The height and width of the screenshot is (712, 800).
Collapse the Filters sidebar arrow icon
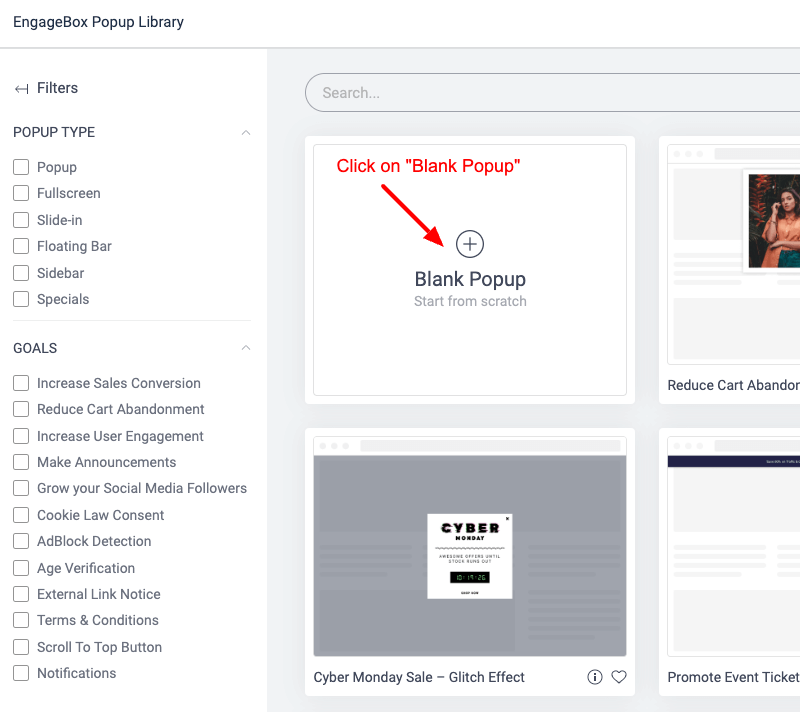tap(21, 89)
